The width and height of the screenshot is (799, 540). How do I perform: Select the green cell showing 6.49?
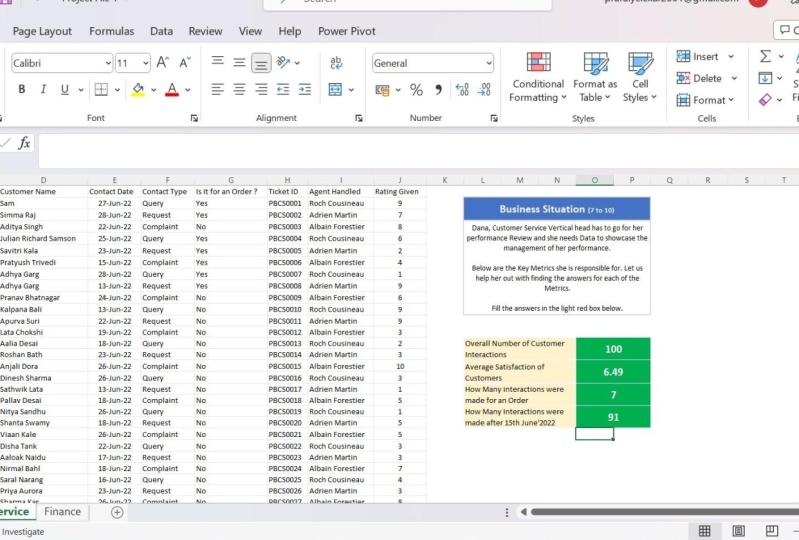click(x=613, y=372)
